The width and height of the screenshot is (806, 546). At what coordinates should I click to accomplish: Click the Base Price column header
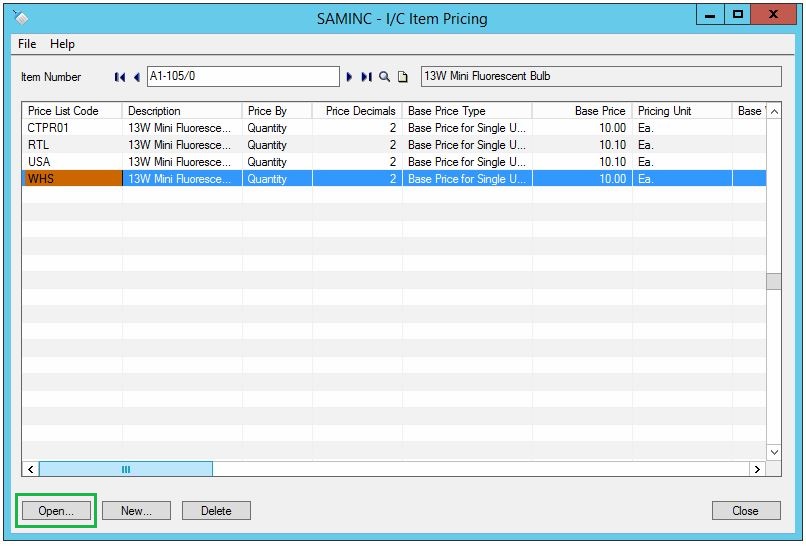click(x=581, y=111)
